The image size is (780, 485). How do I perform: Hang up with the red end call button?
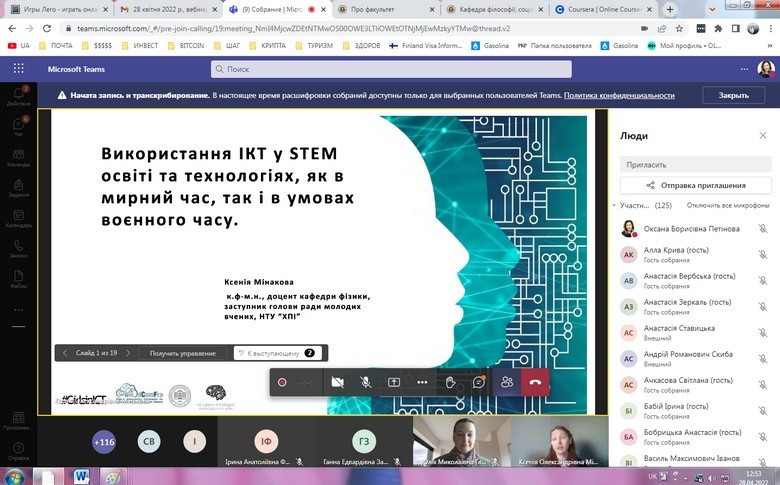pyautogui.click(x=535, y=382)
